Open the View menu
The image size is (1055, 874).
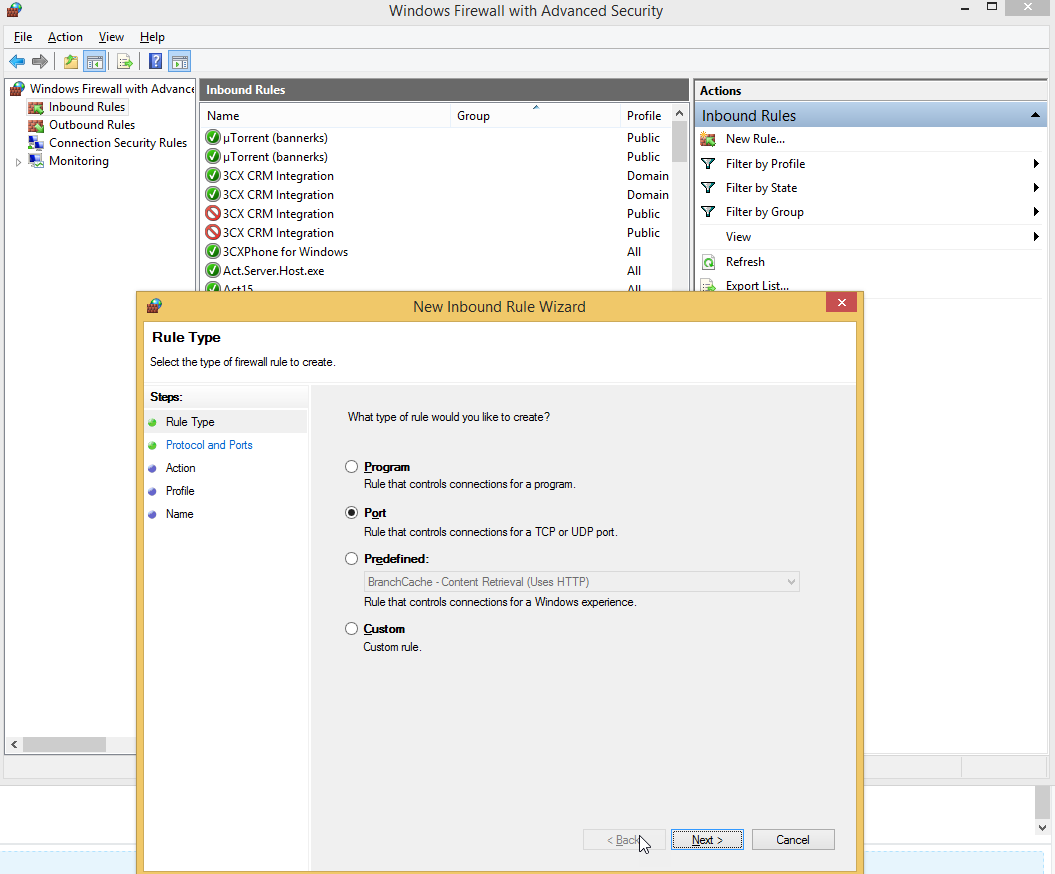click(111, 37)
